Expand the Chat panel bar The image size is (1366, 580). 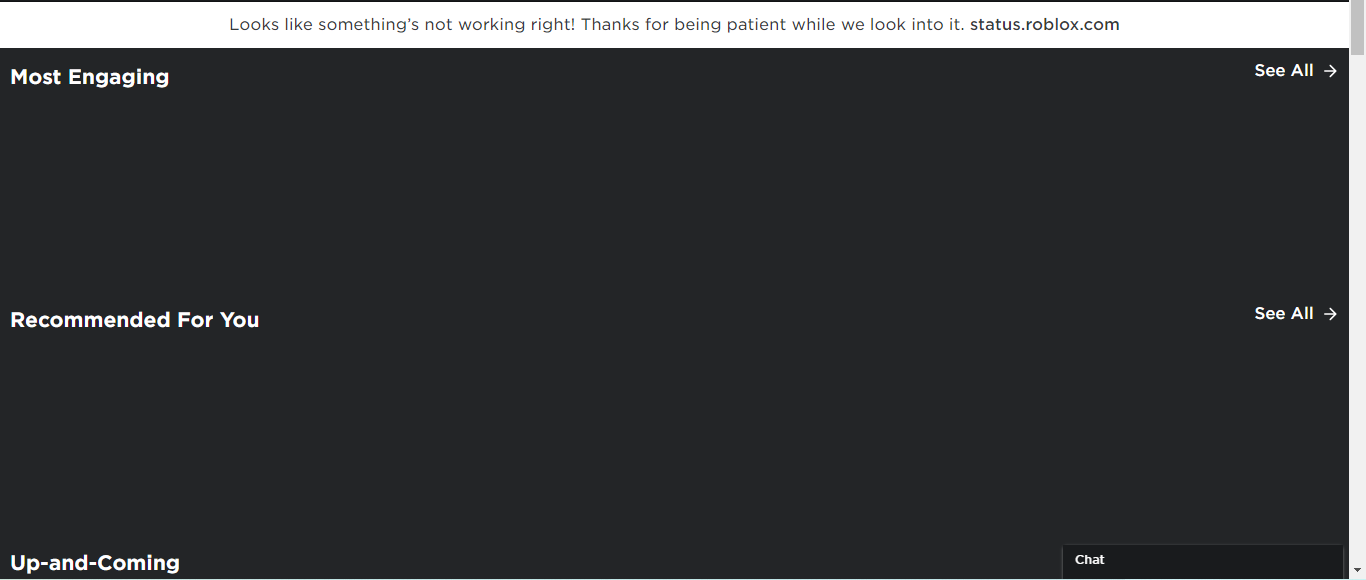1202,561
